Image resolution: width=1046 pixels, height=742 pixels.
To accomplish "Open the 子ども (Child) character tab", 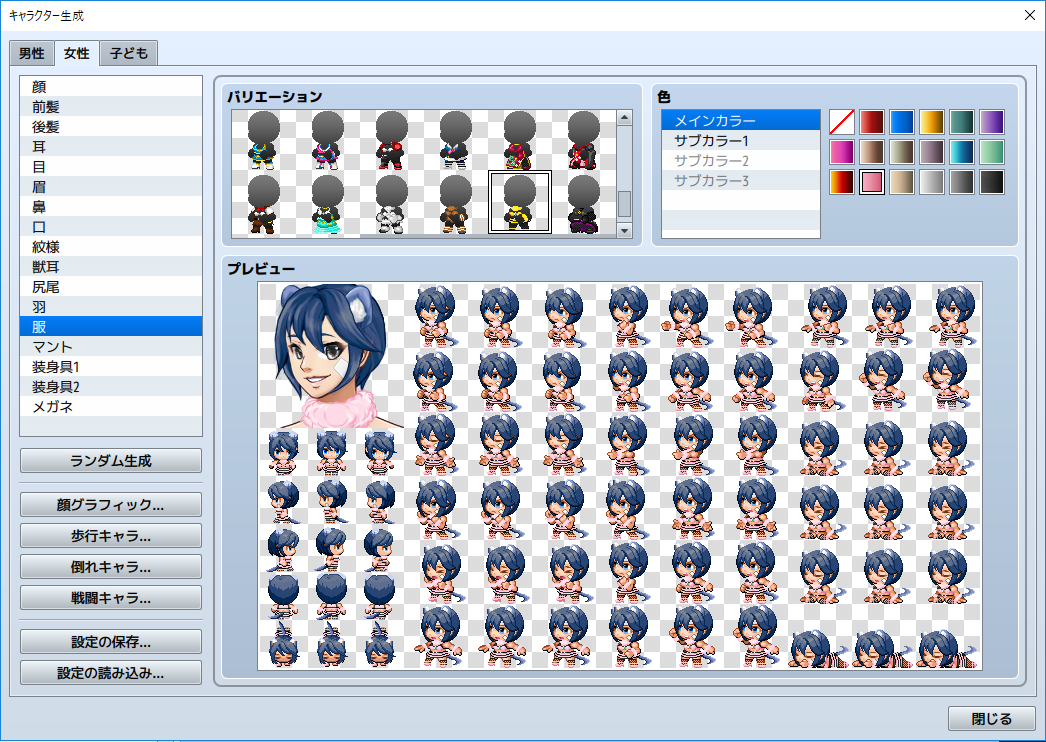I will click(128, 53).
